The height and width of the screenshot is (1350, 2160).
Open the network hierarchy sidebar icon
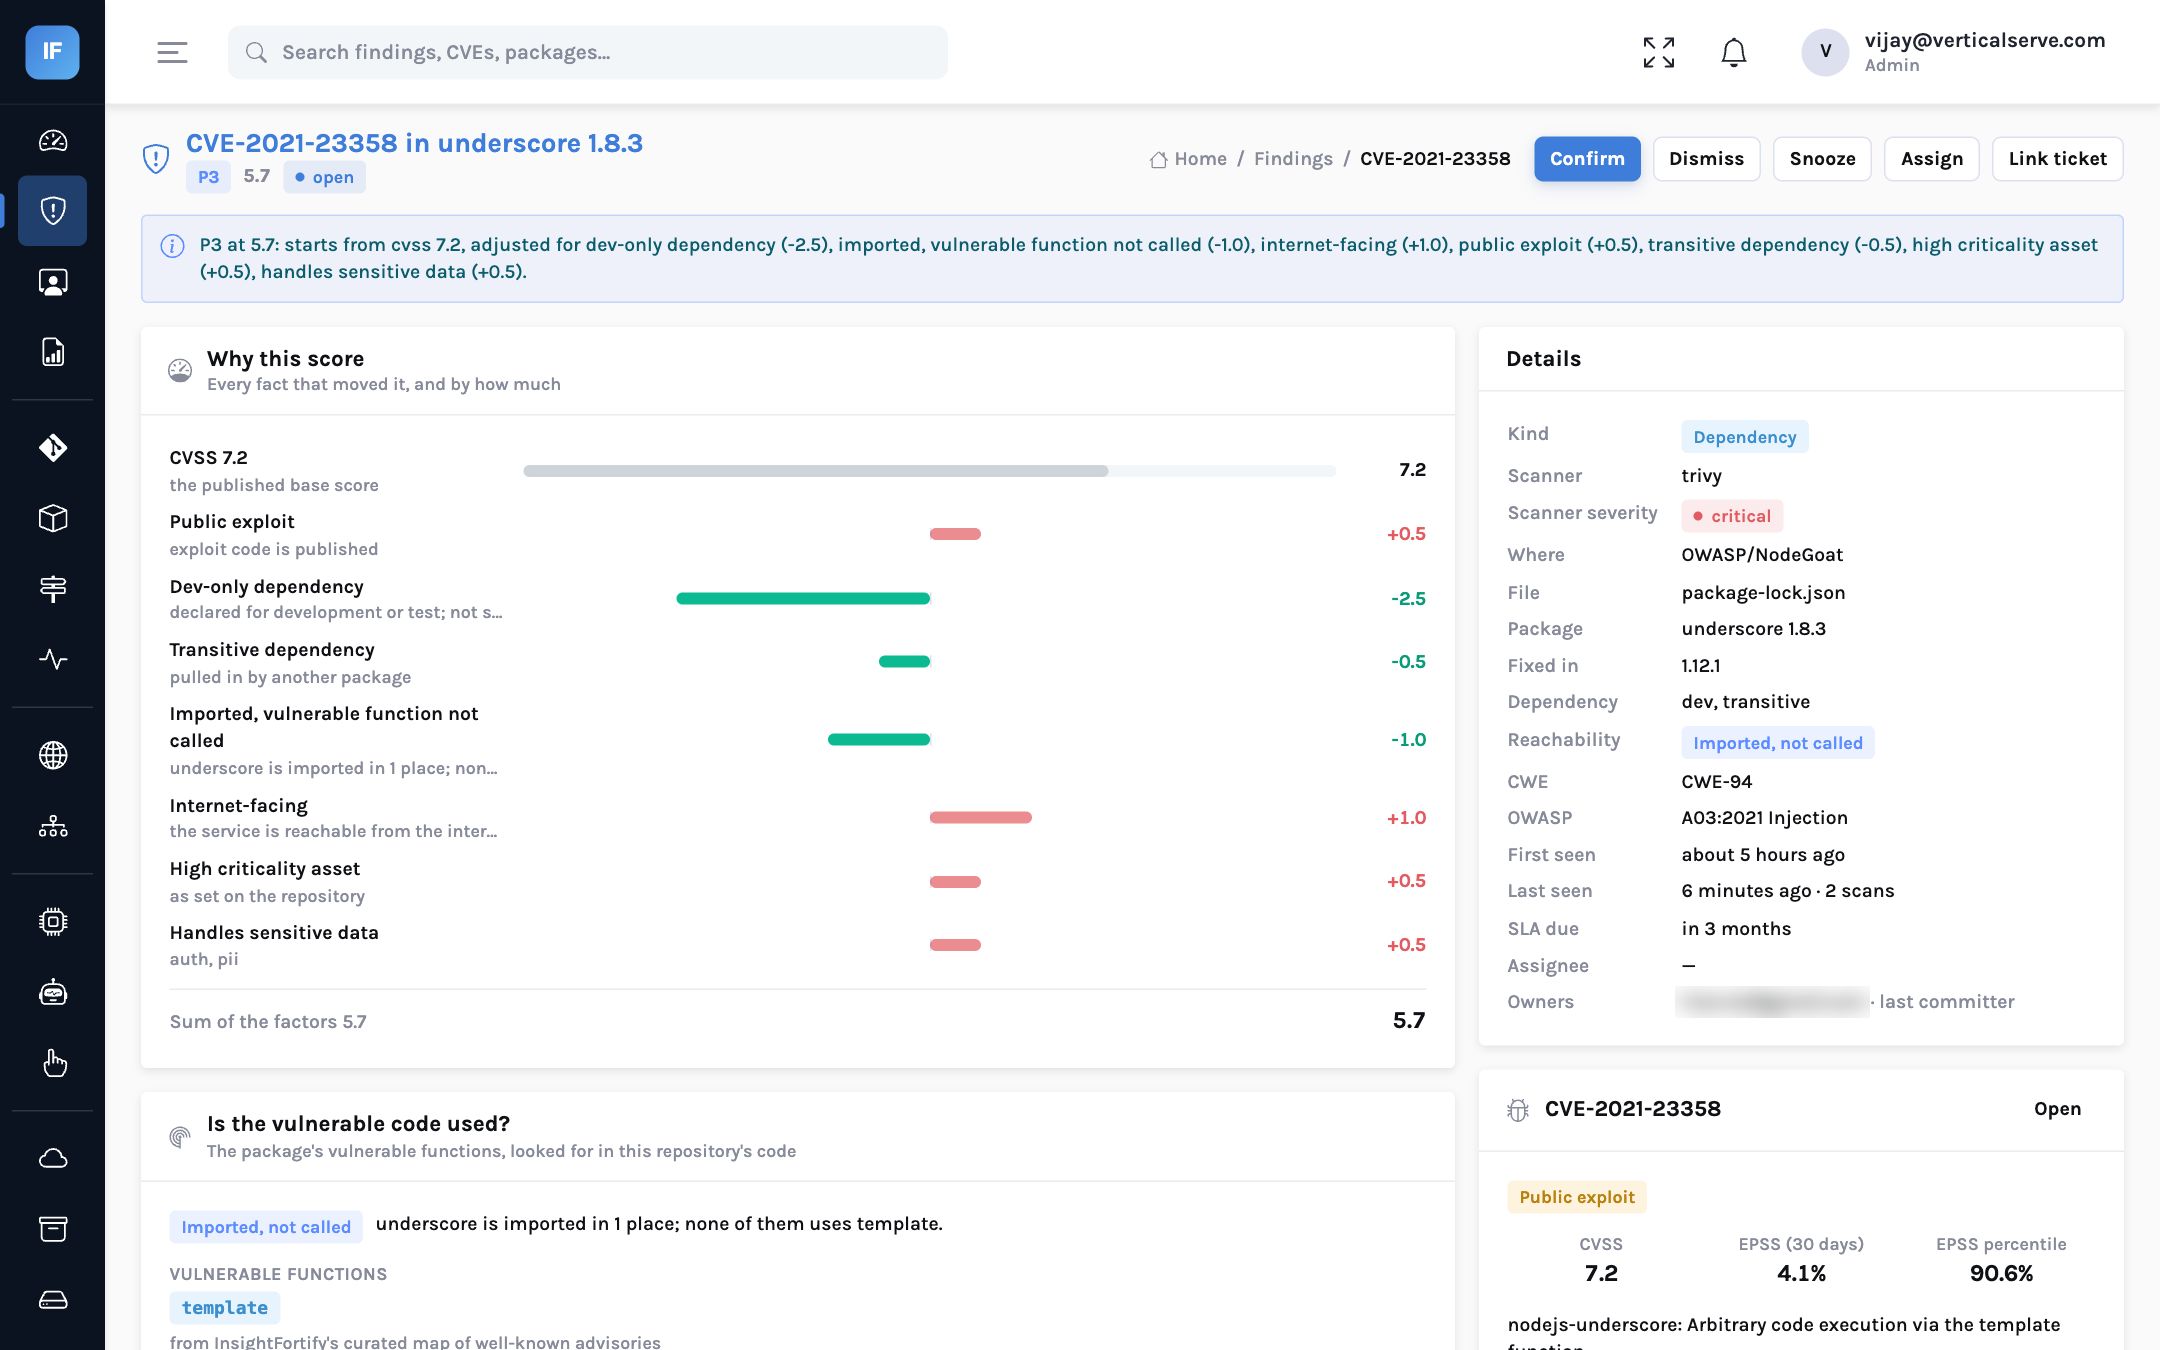coord(53,826)
